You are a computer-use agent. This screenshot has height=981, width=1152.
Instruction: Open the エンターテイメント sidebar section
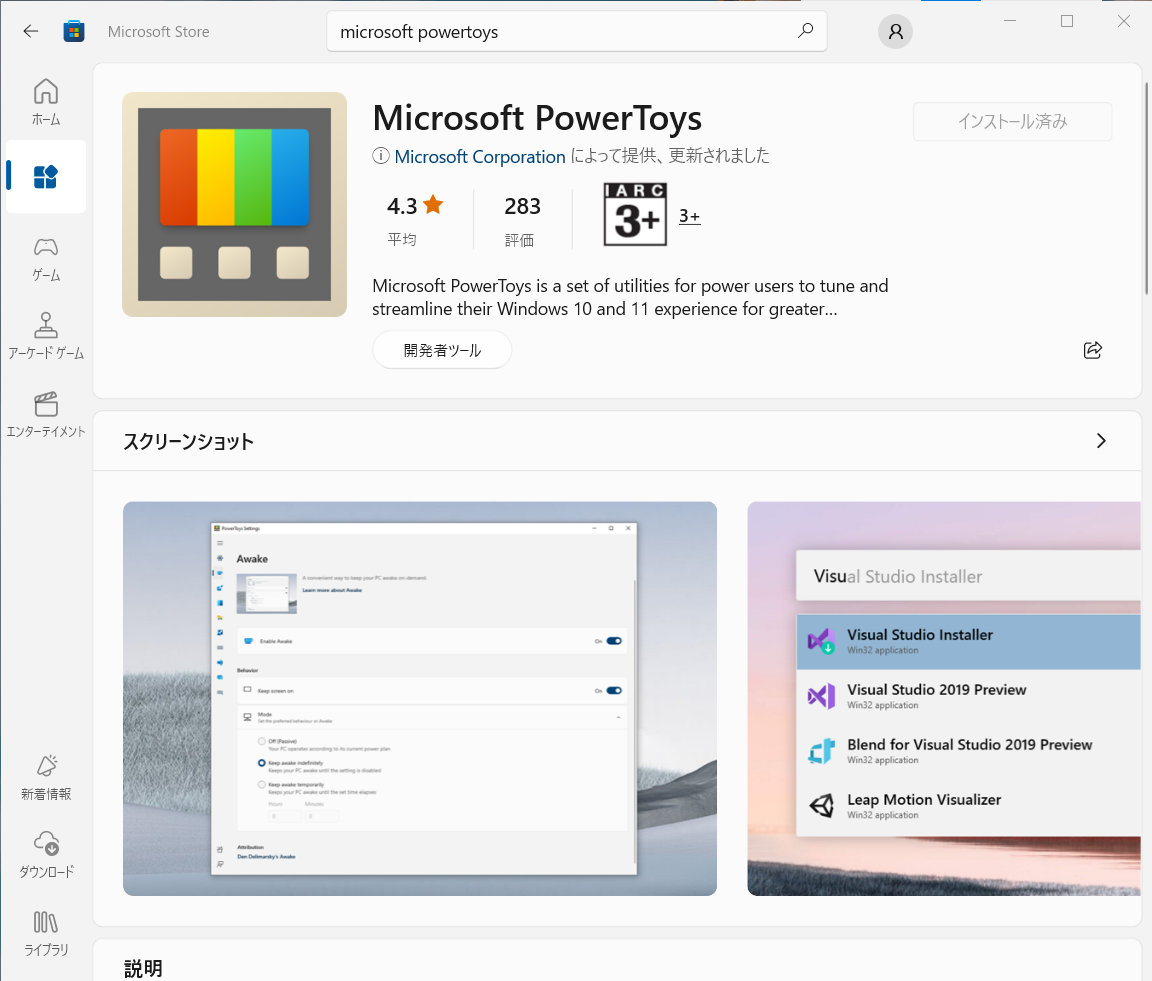pos(46,414)
